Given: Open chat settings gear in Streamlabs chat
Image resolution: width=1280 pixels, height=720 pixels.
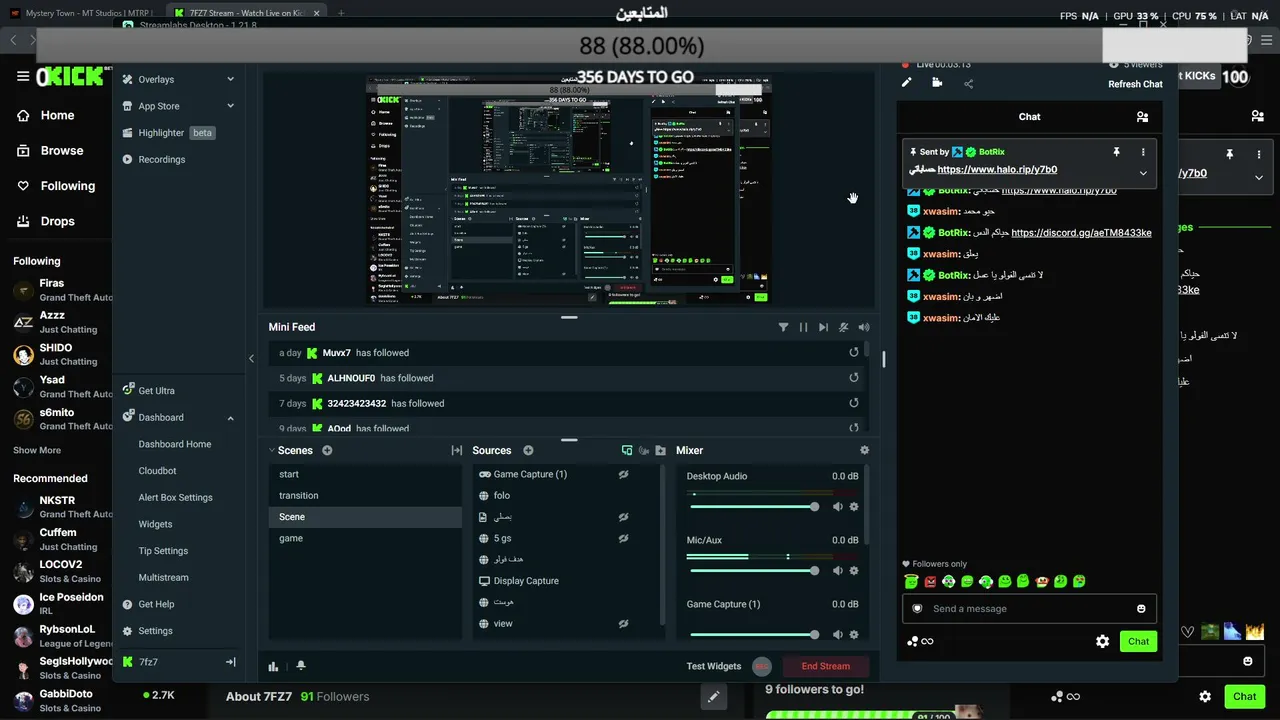Looking at the screenshot, I should click(1102, 642).
